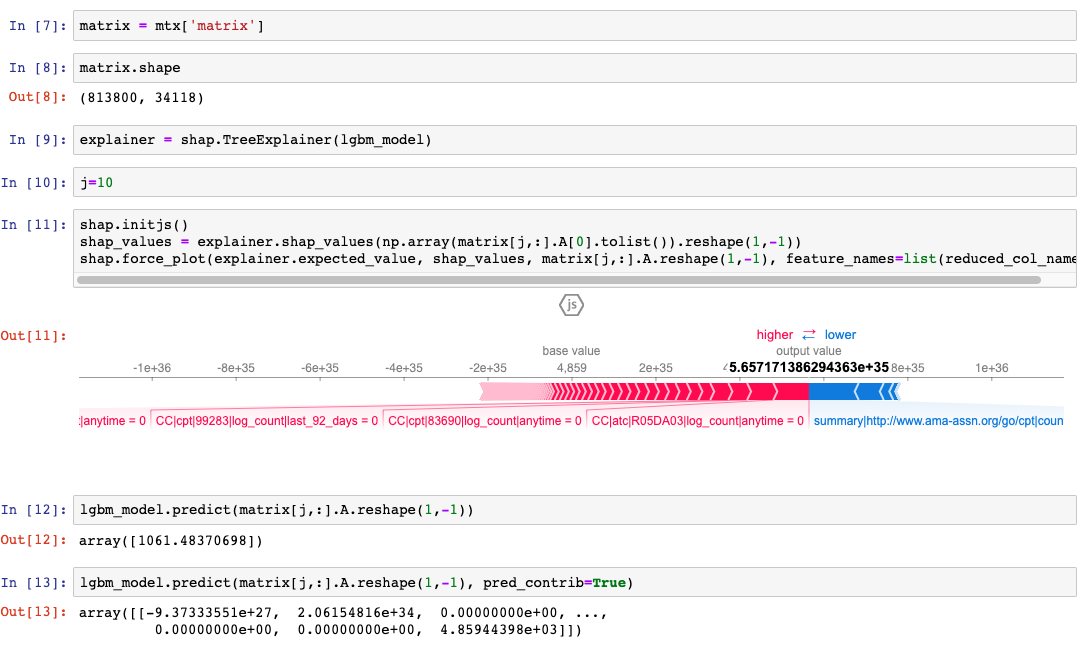Click the red feature segment CC|atc|R05DA03|log_count|anytime
Screen dimensions: 1092x651
click(695, 420)
